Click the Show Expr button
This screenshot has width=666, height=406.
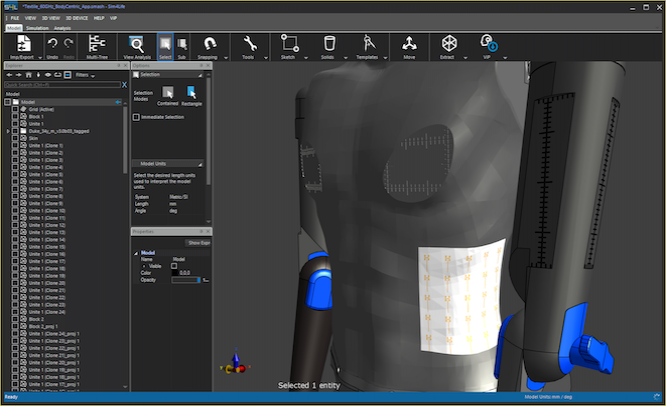[x=198, y=243]
